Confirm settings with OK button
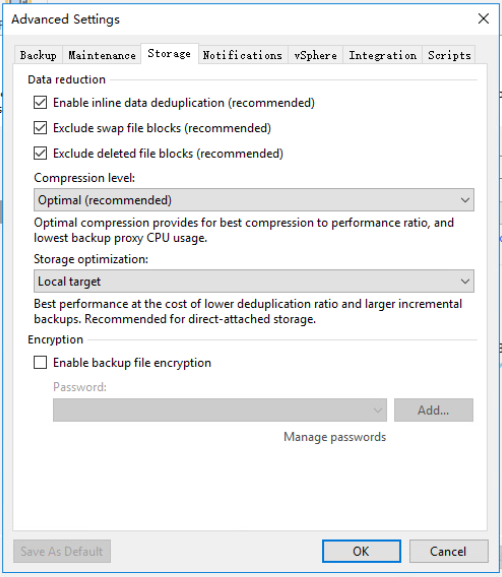 click(x=361, y=551)
